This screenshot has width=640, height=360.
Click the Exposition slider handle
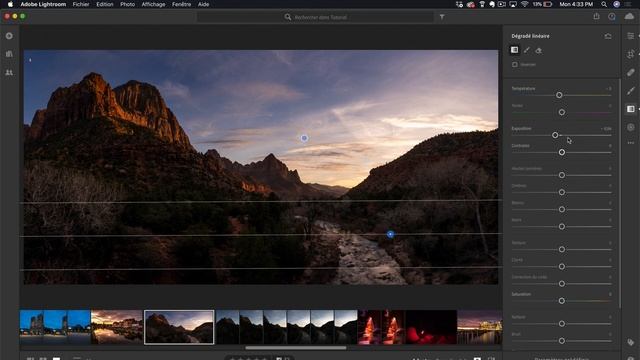point(555,135)
